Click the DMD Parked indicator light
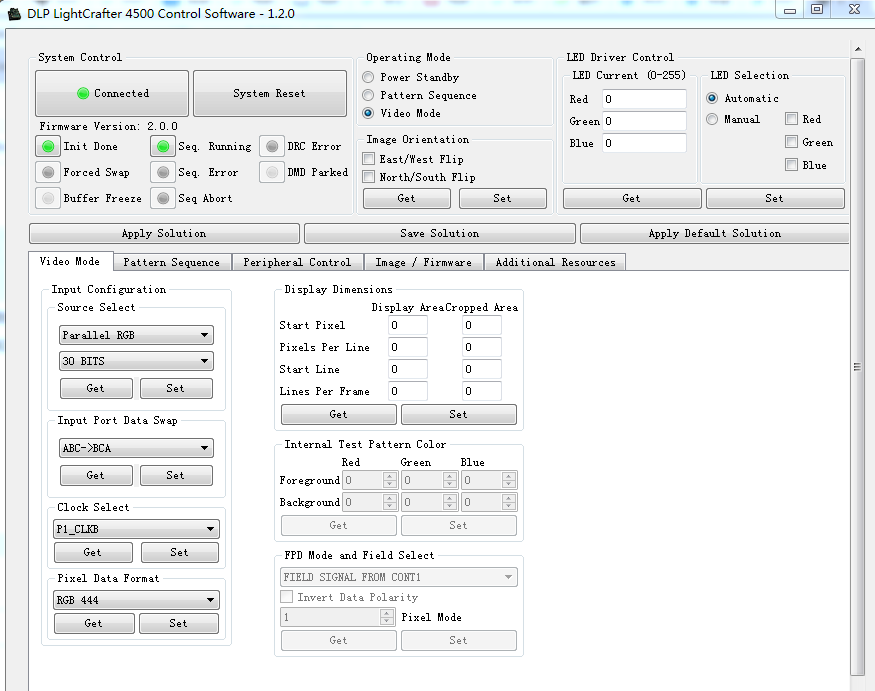Image resolution: width=875 pixels, height=691 pixels. pos(272,172)
